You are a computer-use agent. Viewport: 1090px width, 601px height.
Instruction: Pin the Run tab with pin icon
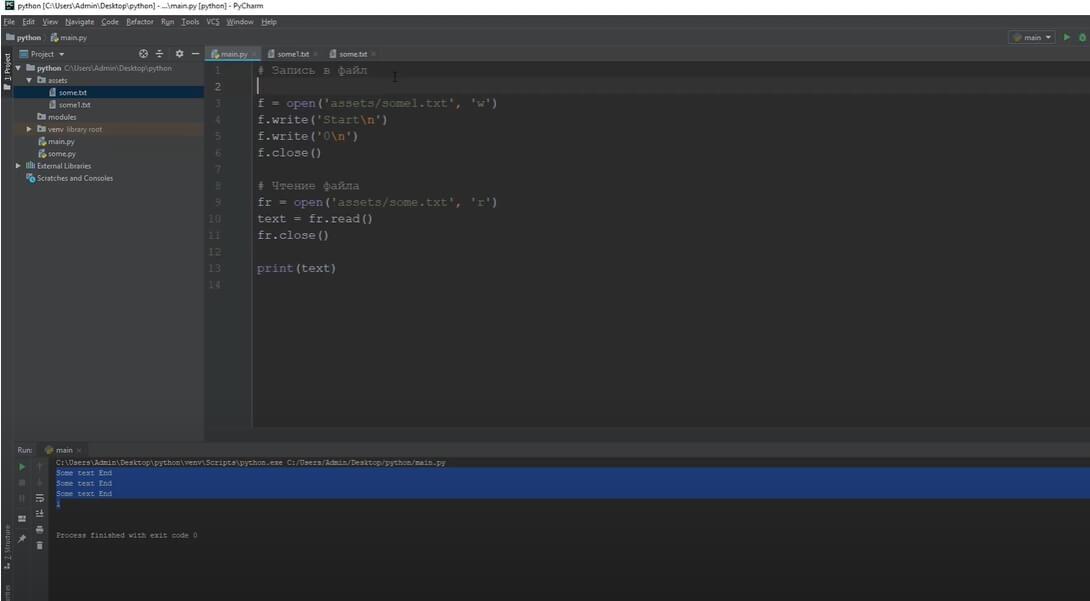pyautogui.click(x=22, y=538)
